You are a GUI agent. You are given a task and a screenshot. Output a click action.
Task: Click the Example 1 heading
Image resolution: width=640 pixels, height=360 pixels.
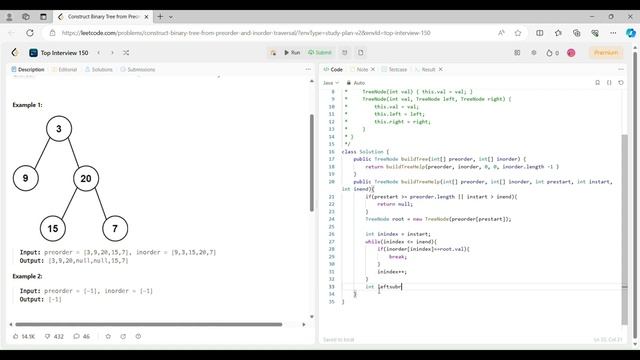[x=27, y=105]
